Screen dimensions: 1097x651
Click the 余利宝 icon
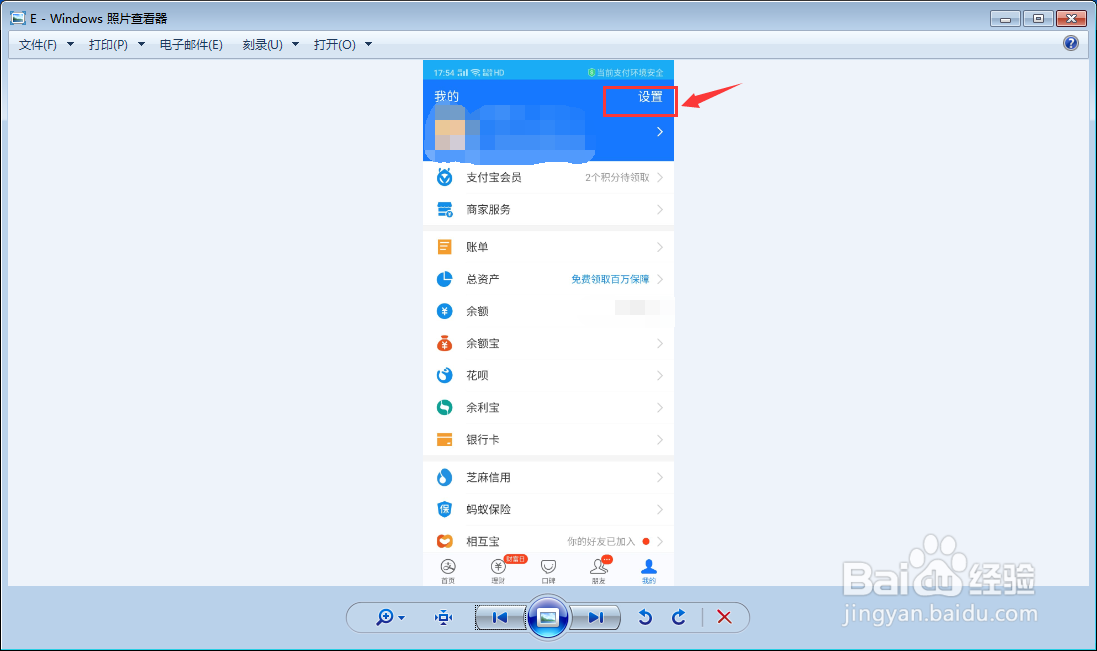(x=444, y=408)
